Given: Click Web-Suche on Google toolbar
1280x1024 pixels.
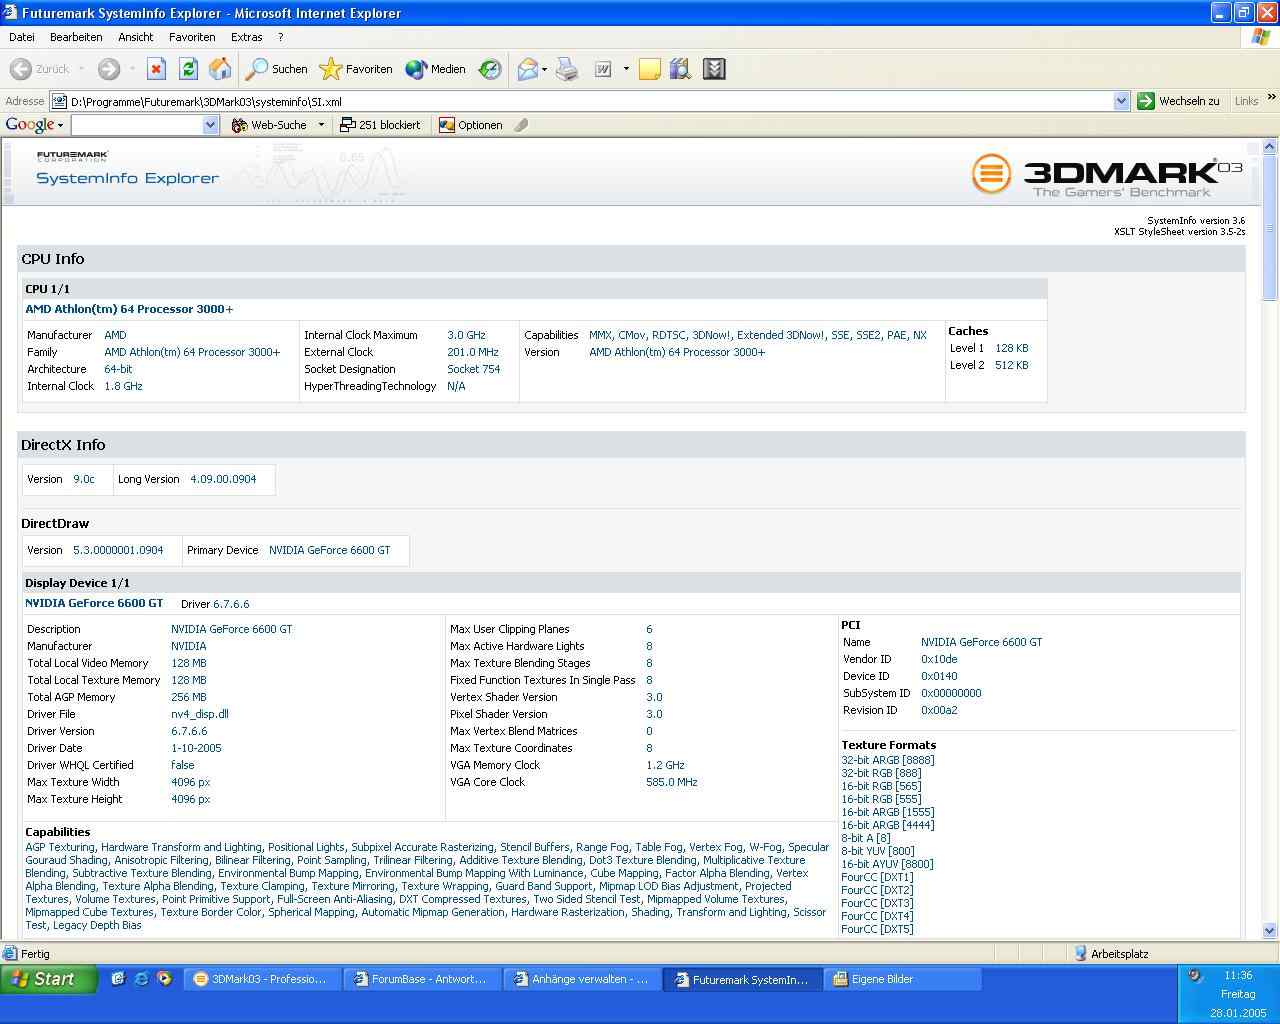Looking at the screenshot, I should (269, 125).
